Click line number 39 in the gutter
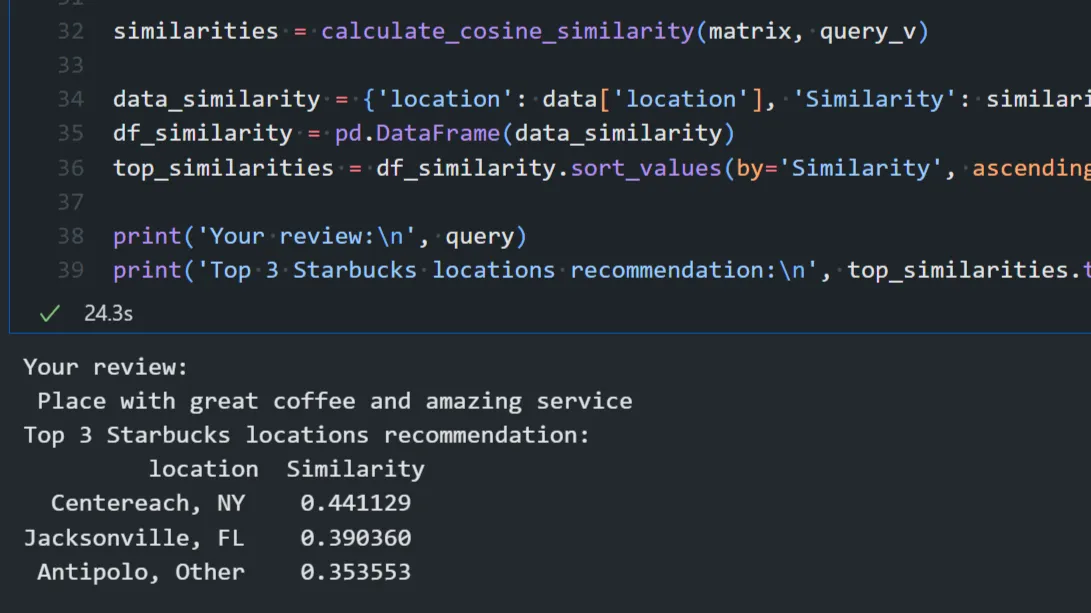 (x=70, y=270)
